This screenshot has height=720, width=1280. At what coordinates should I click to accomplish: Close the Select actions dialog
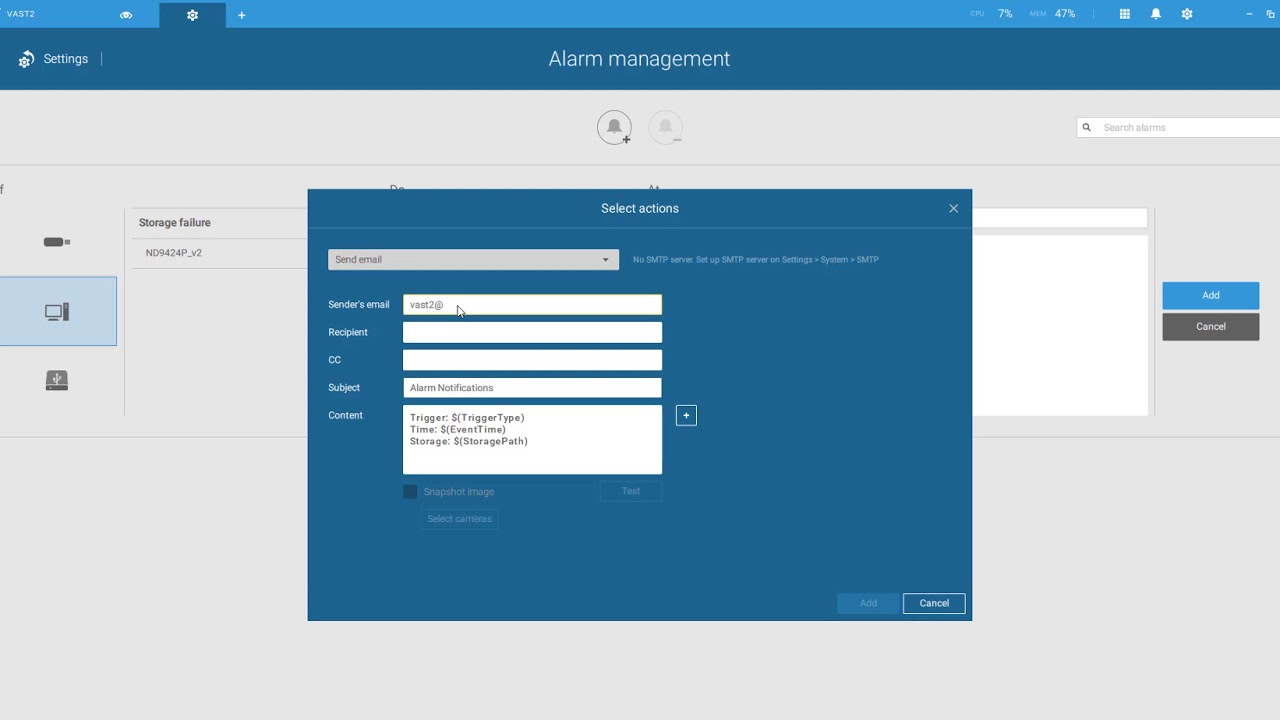tap(953, 208)
